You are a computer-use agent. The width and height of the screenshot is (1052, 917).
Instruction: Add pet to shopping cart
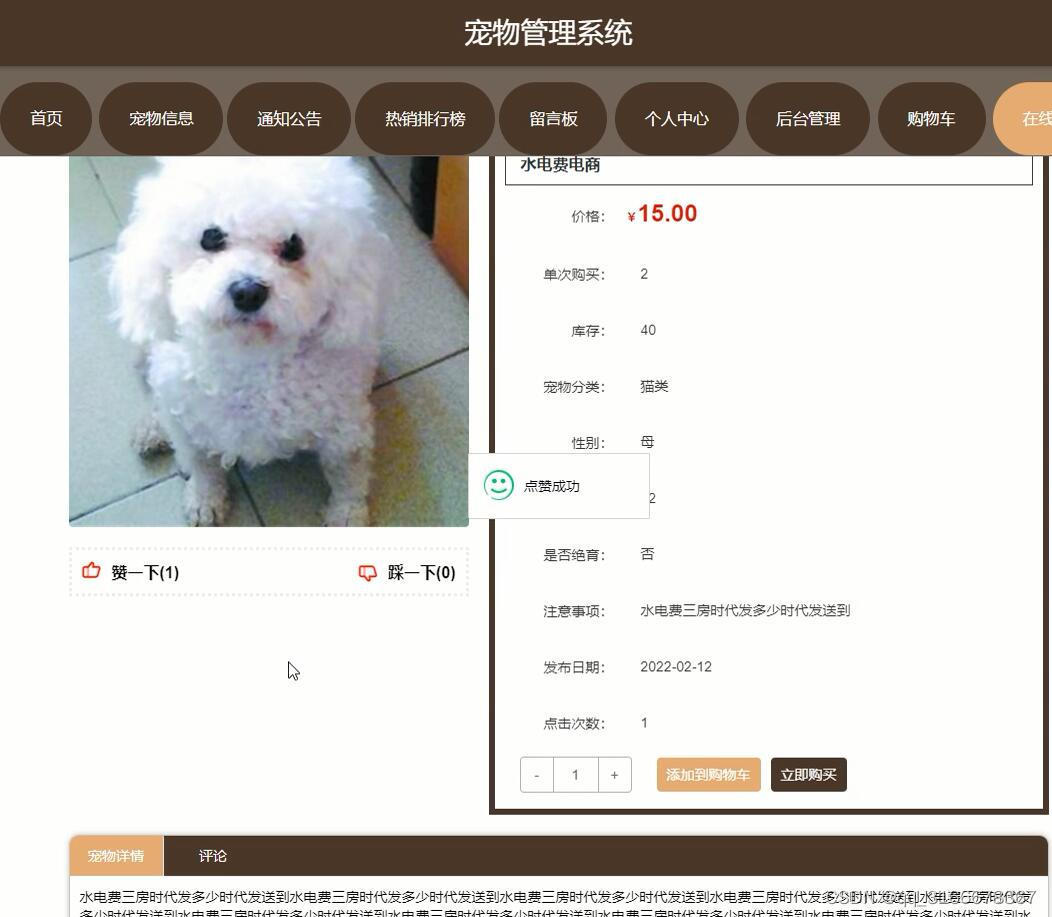click(x=708, y=775)
